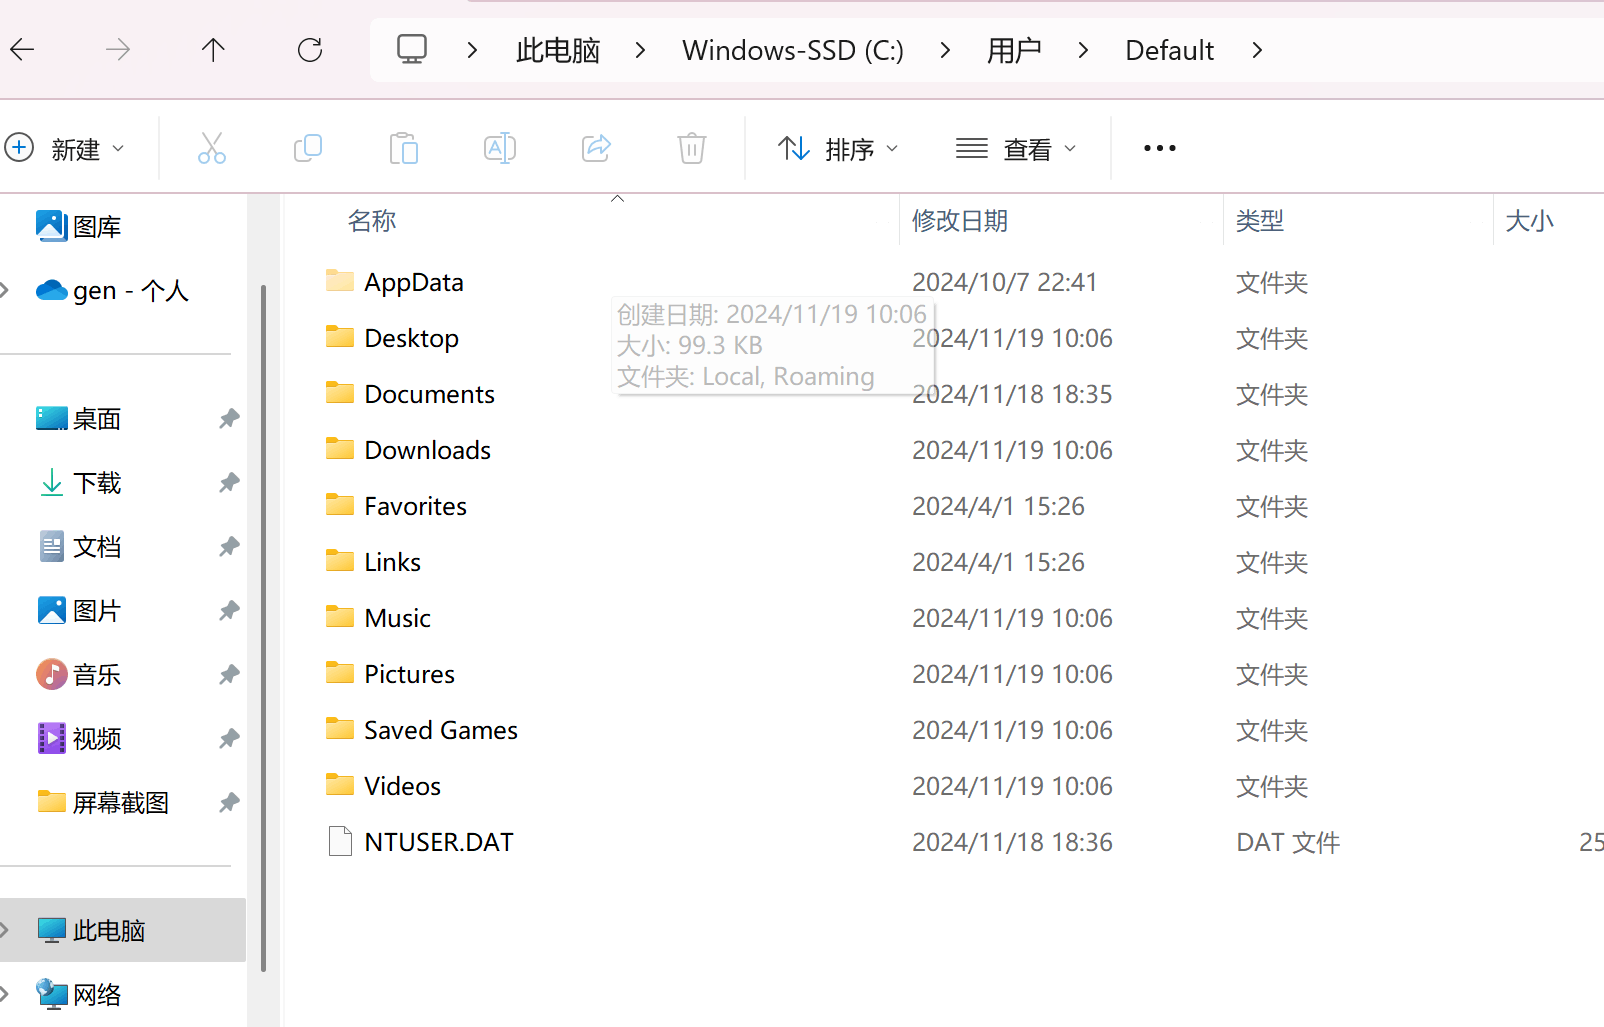Image resolution: width=1604 pixels, height=1027 pixels.
Task: Navigate up one folder level
Action: (x=212, y=49)
